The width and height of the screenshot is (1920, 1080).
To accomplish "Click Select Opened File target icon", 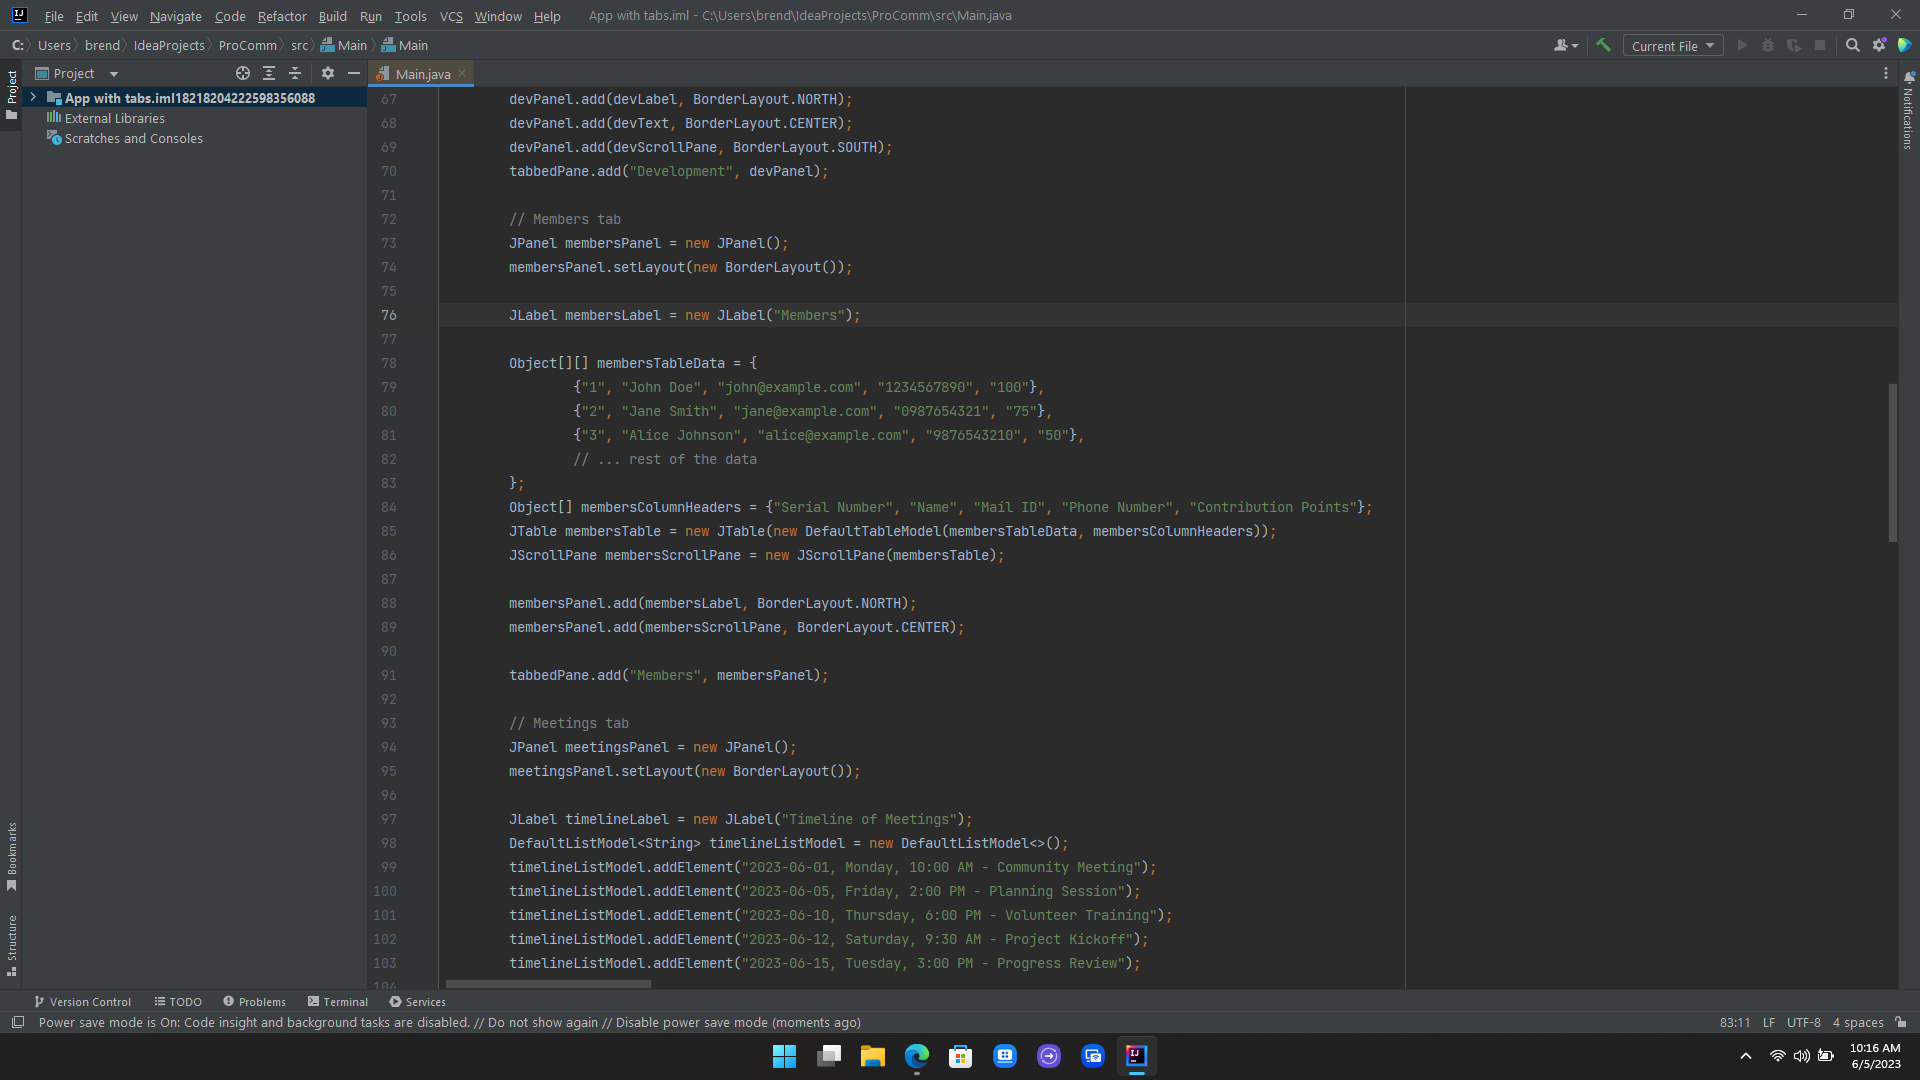I will [242, 73].
